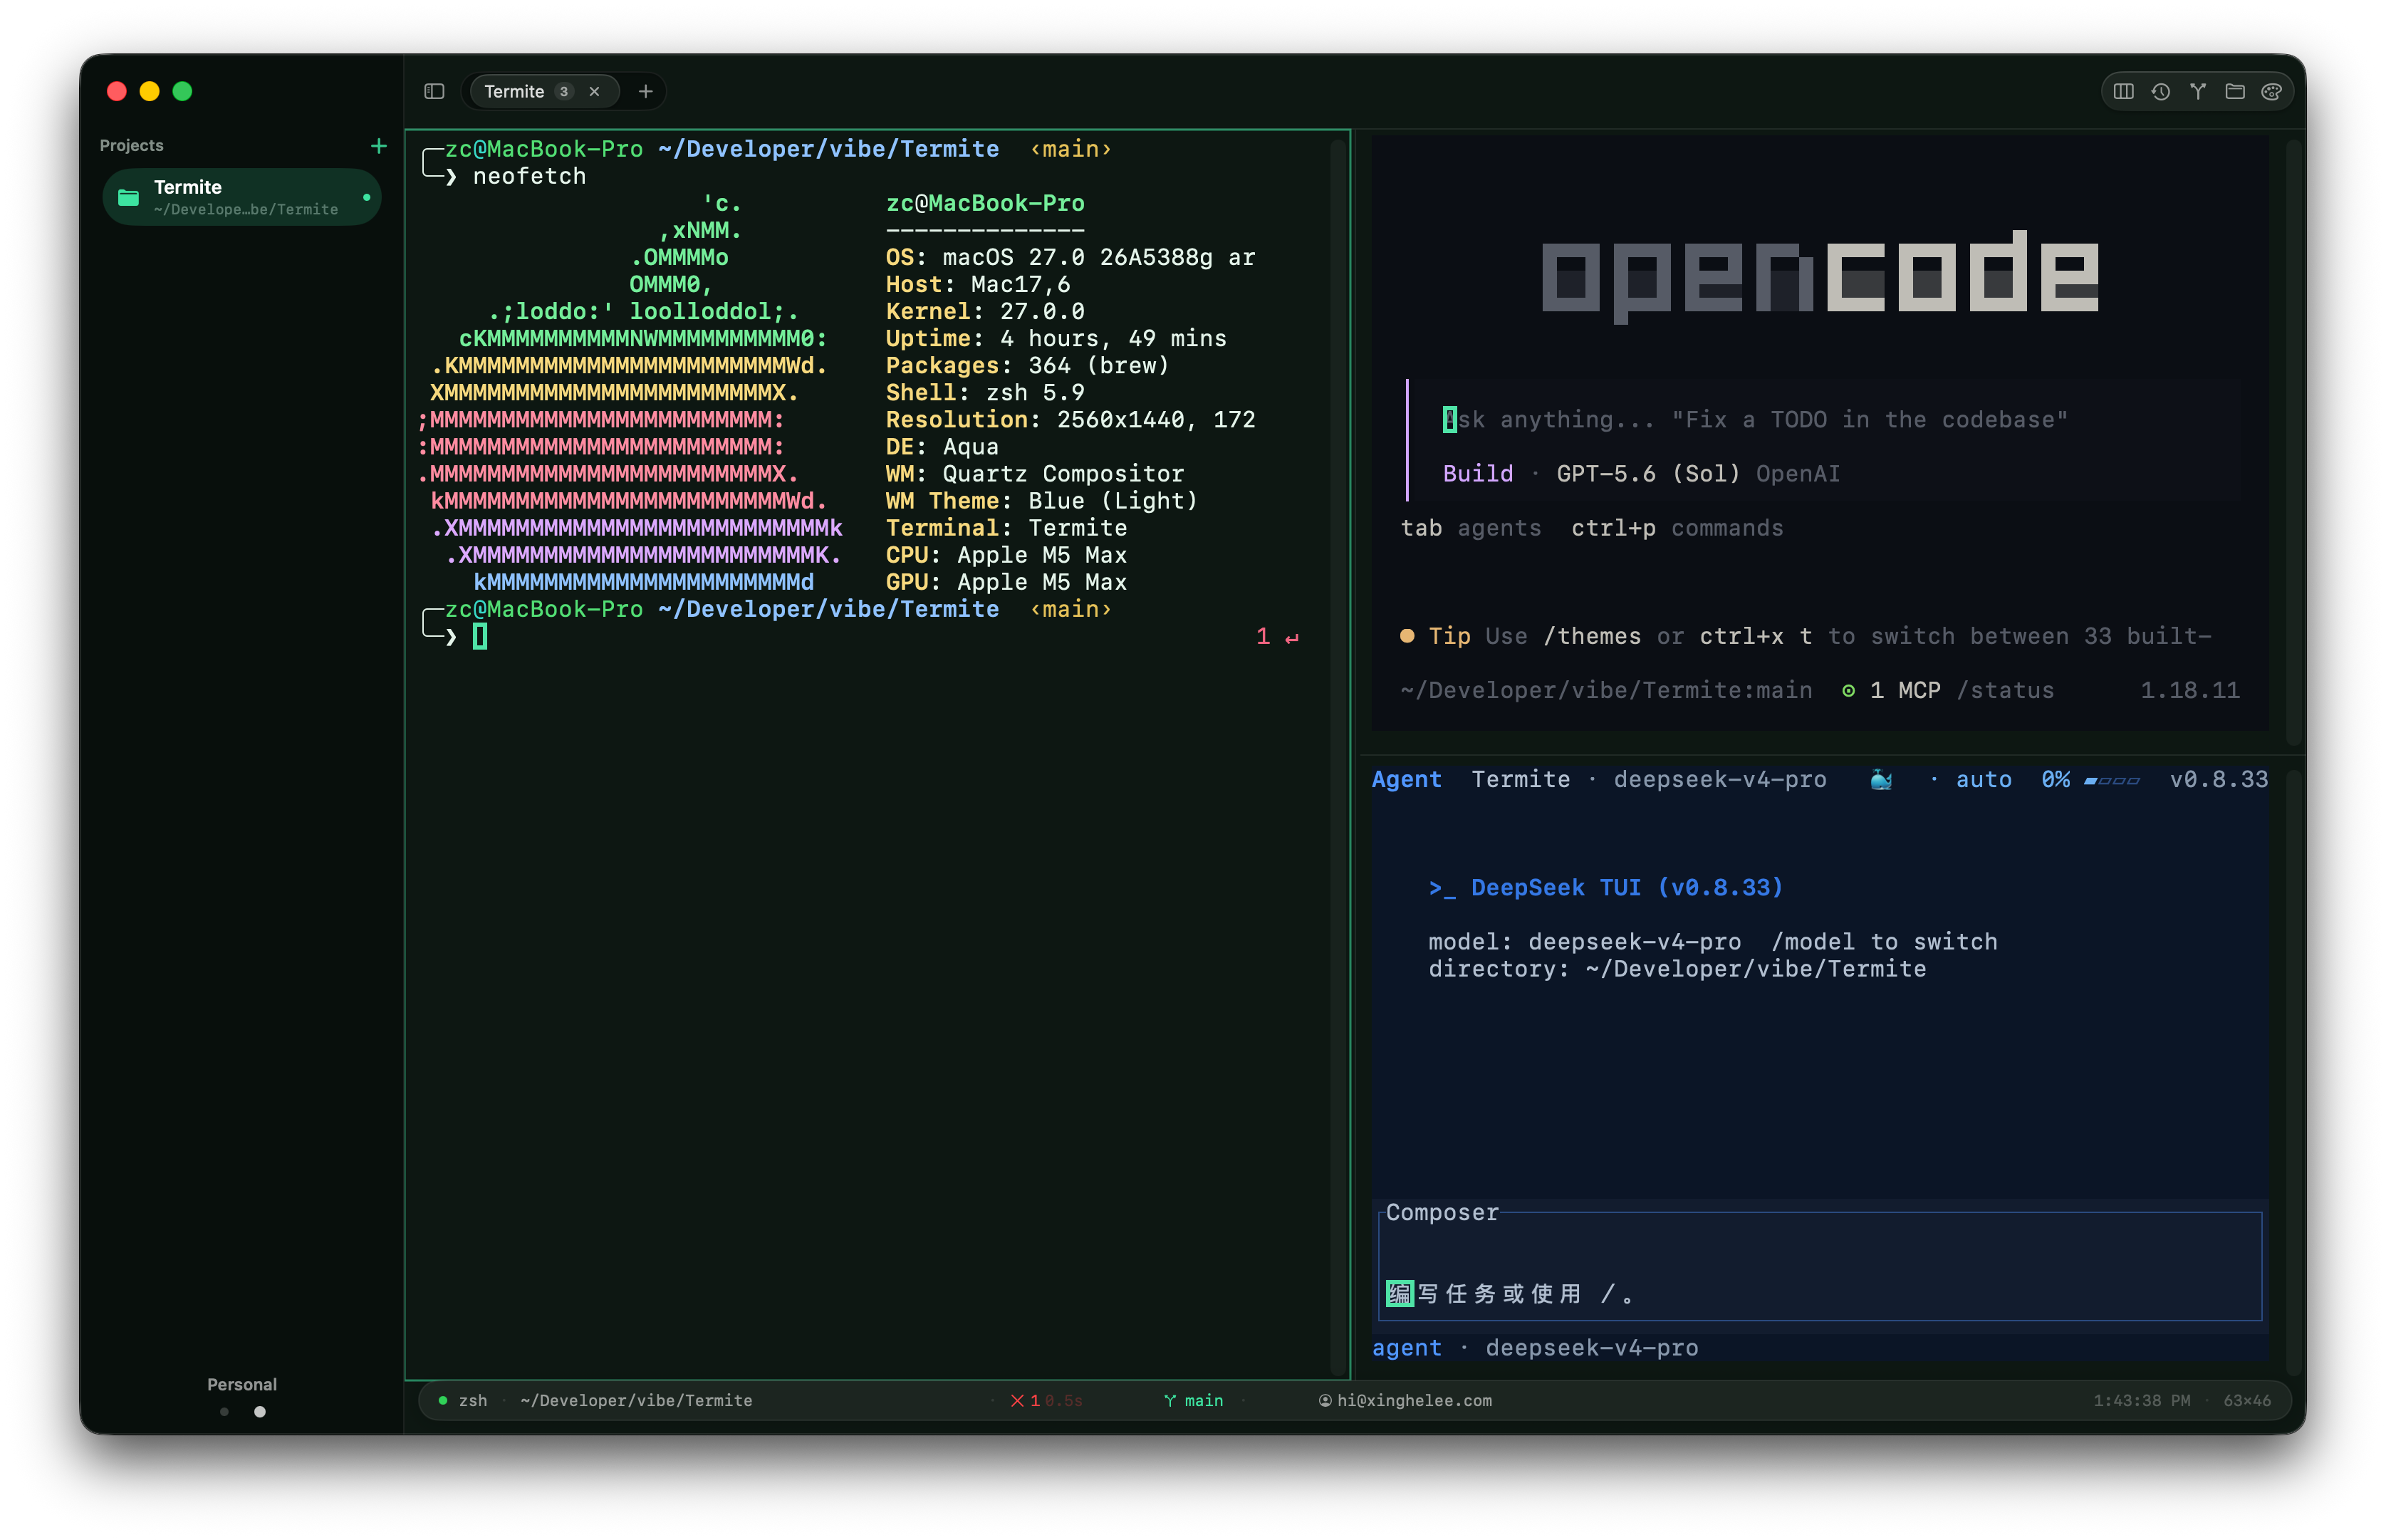Image resolution: width=2386 pixels, height=1540 pixels.
Task: Click the hi@xinghelee.com account in status bar
Action: (x=1405, y=1400)
